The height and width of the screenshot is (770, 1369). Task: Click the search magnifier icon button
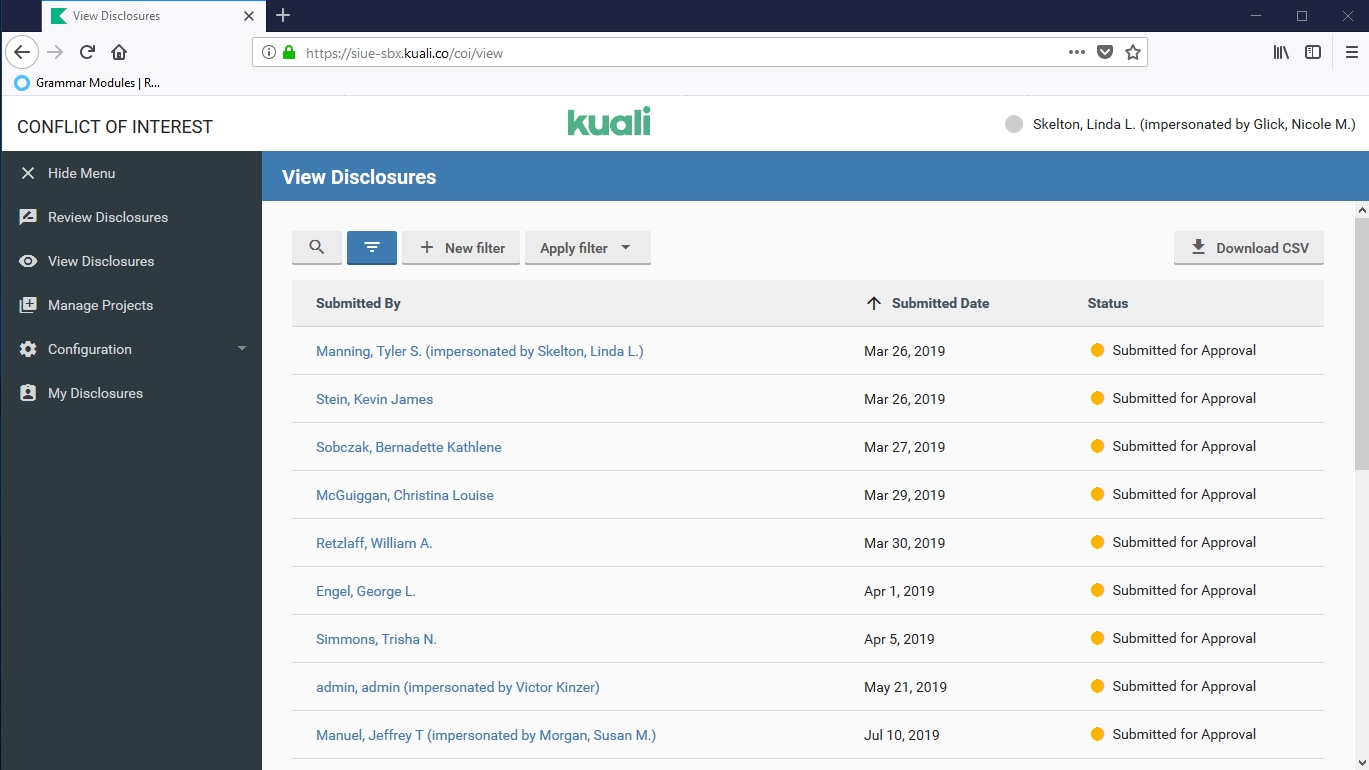(x=317, y=248)
